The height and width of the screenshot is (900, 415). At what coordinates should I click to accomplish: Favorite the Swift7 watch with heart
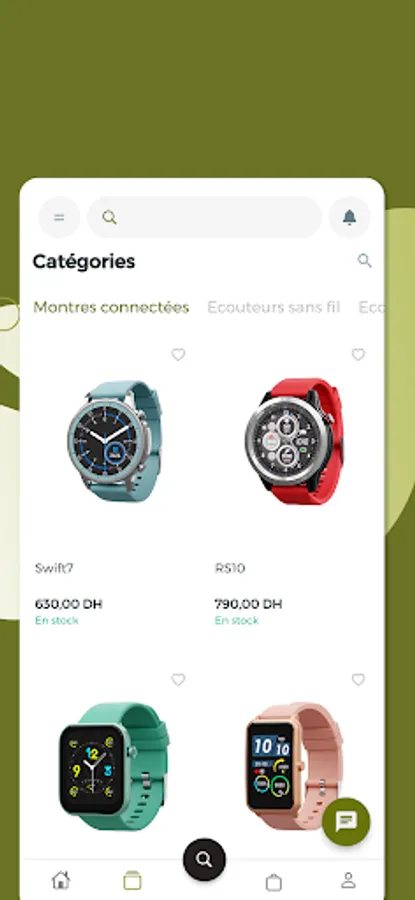tap(179, 355)
